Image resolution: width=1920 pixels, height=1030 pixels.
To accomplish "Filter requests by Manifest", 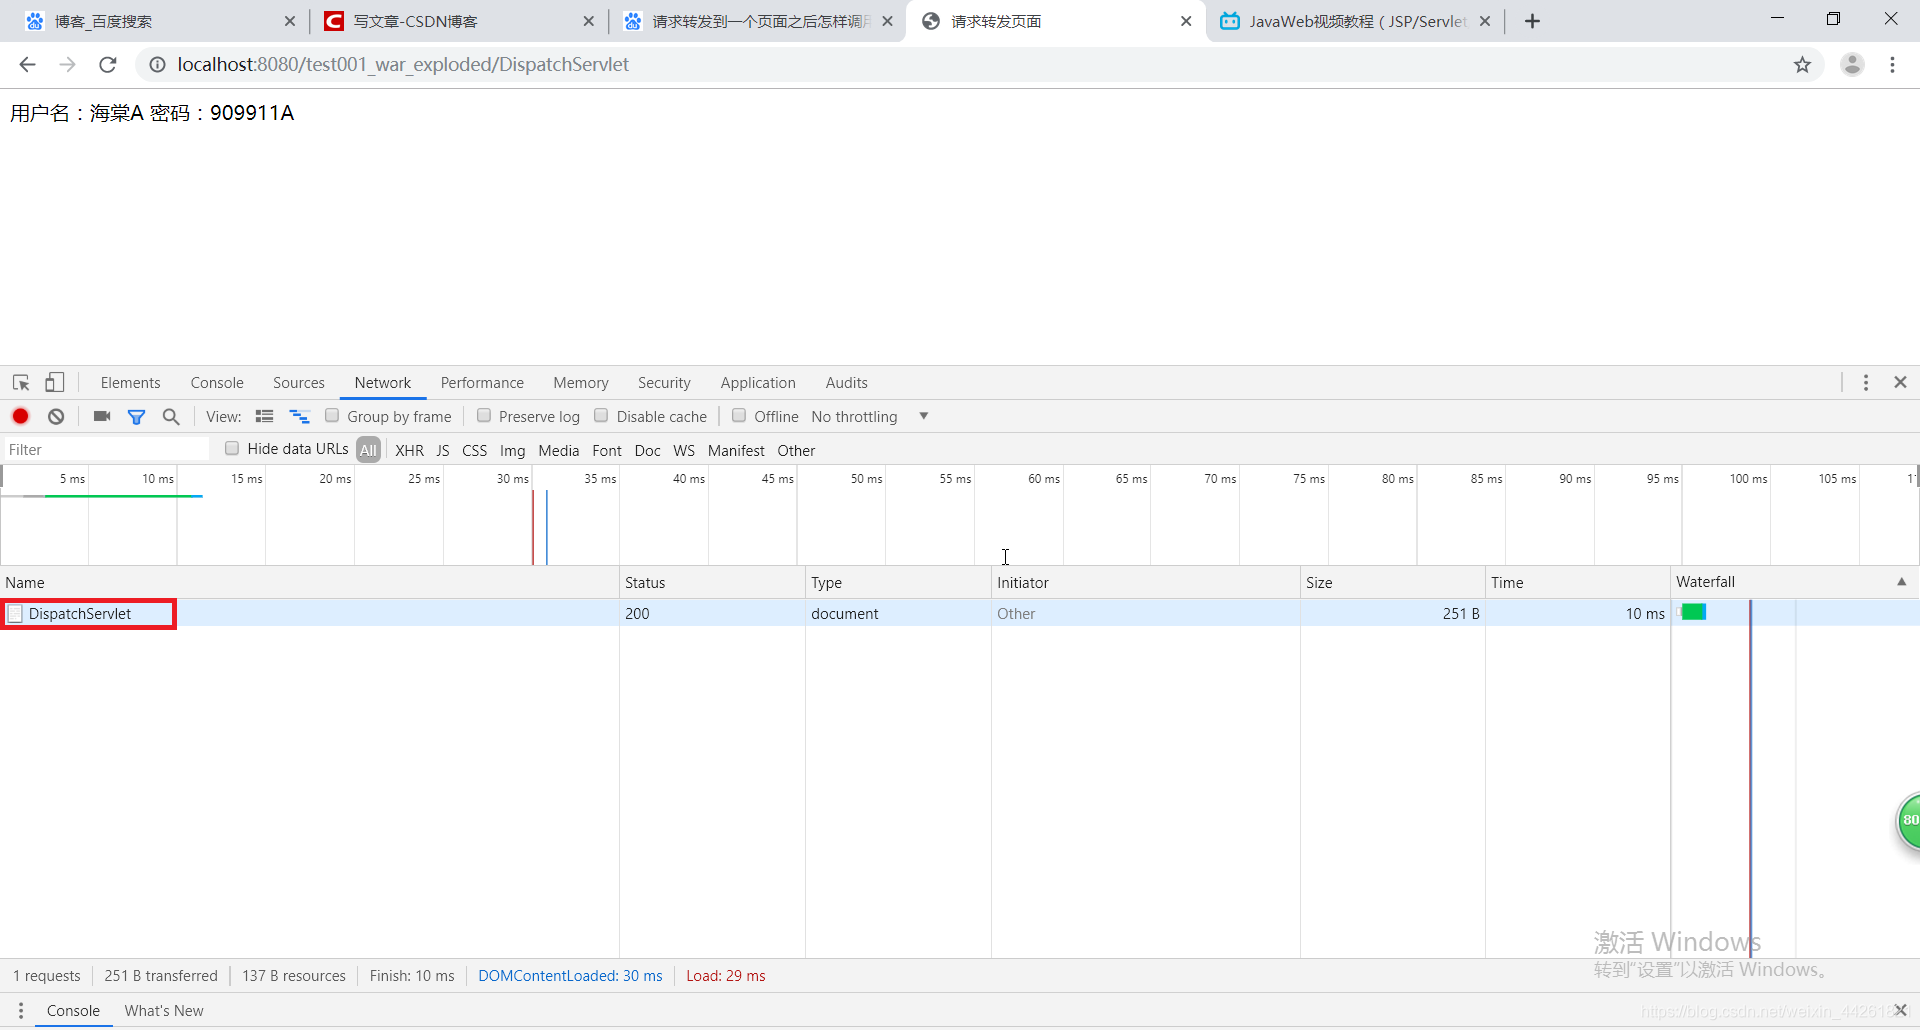I will [736, 451].
